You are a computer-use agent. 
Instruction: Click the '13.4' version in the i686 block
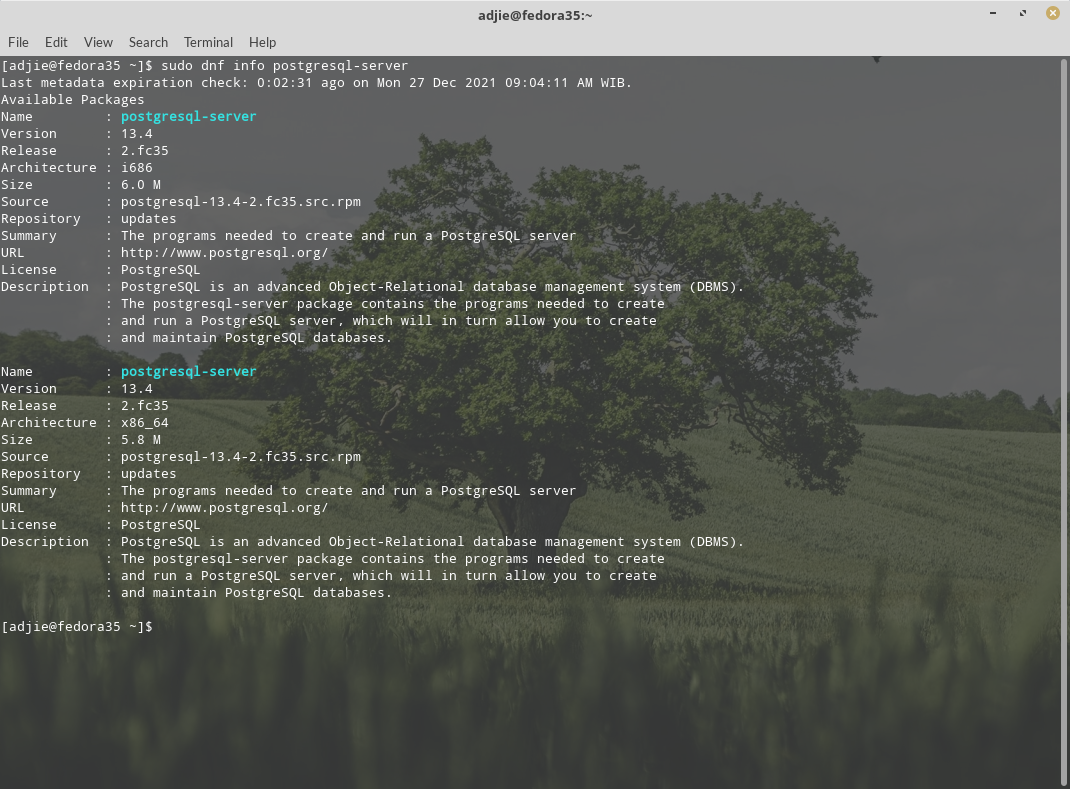pyautogui.click(x=136, y=134)
